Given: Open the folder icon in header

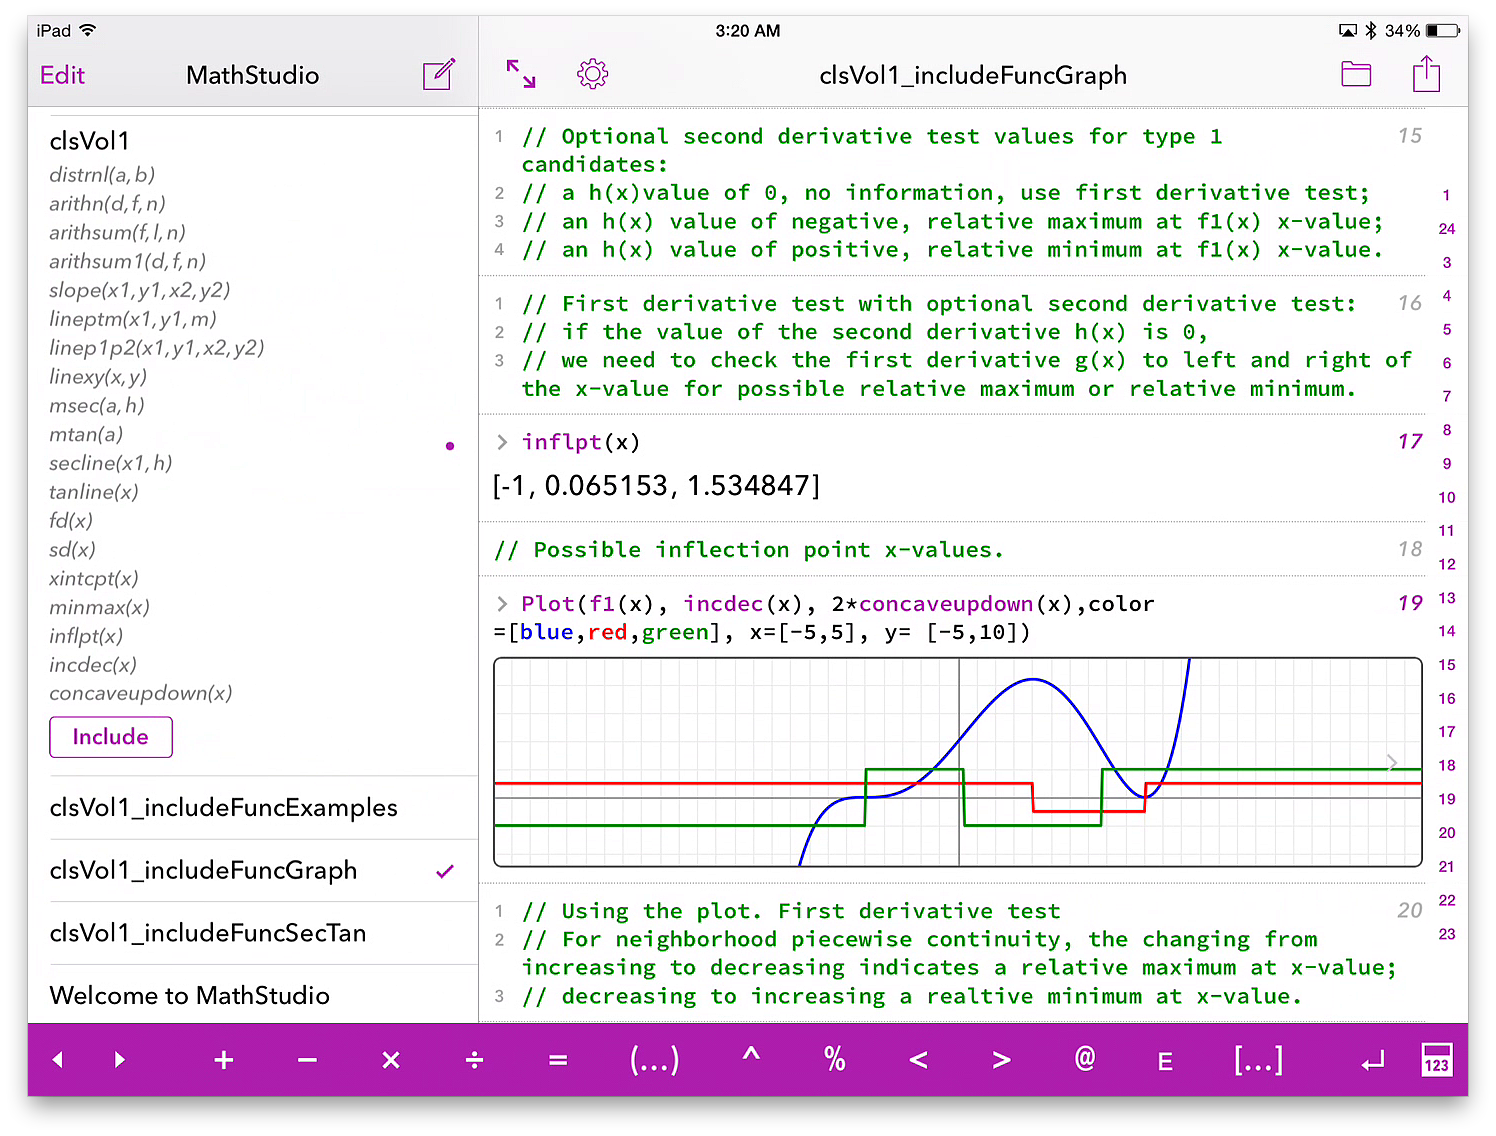Looking at the screenshot, I should pyautogui.click(x=1356, y=74).
